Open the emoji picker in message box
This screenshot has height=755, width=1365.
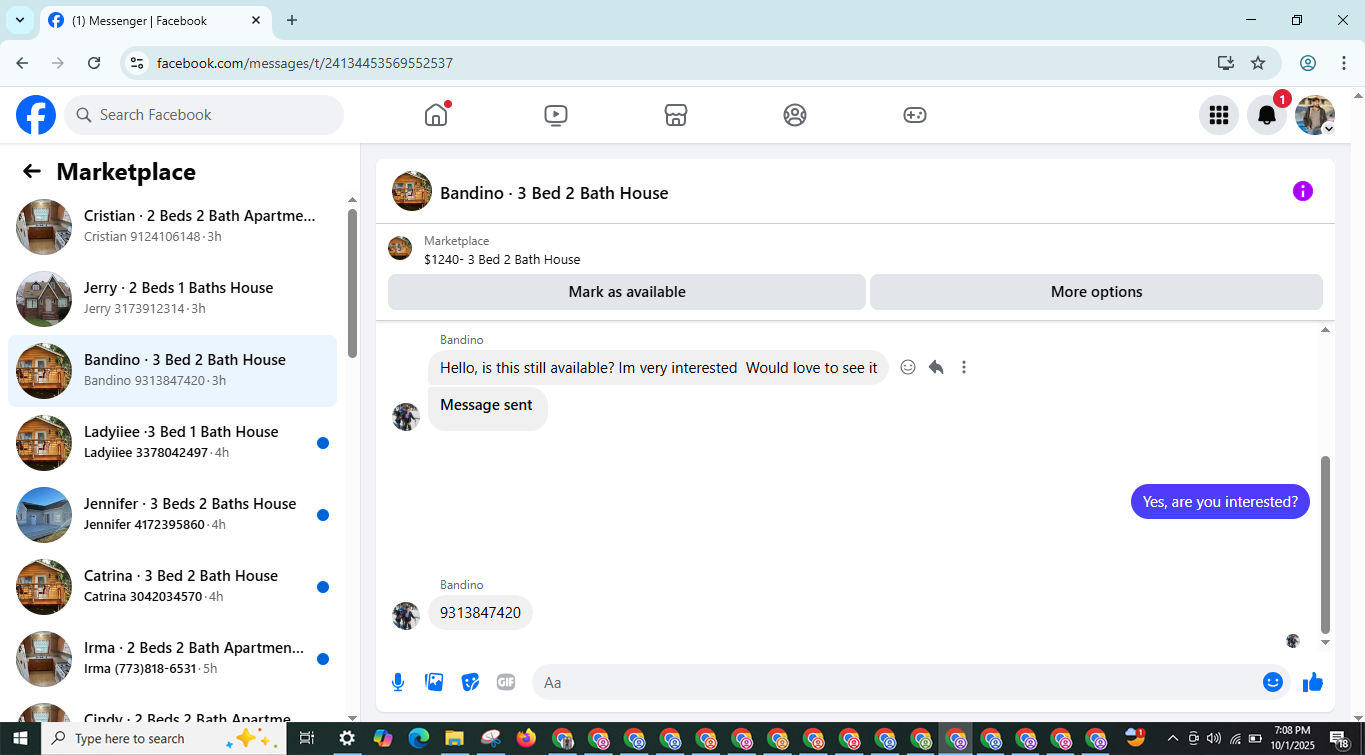pyautogui.click(x=1273, y=682)
